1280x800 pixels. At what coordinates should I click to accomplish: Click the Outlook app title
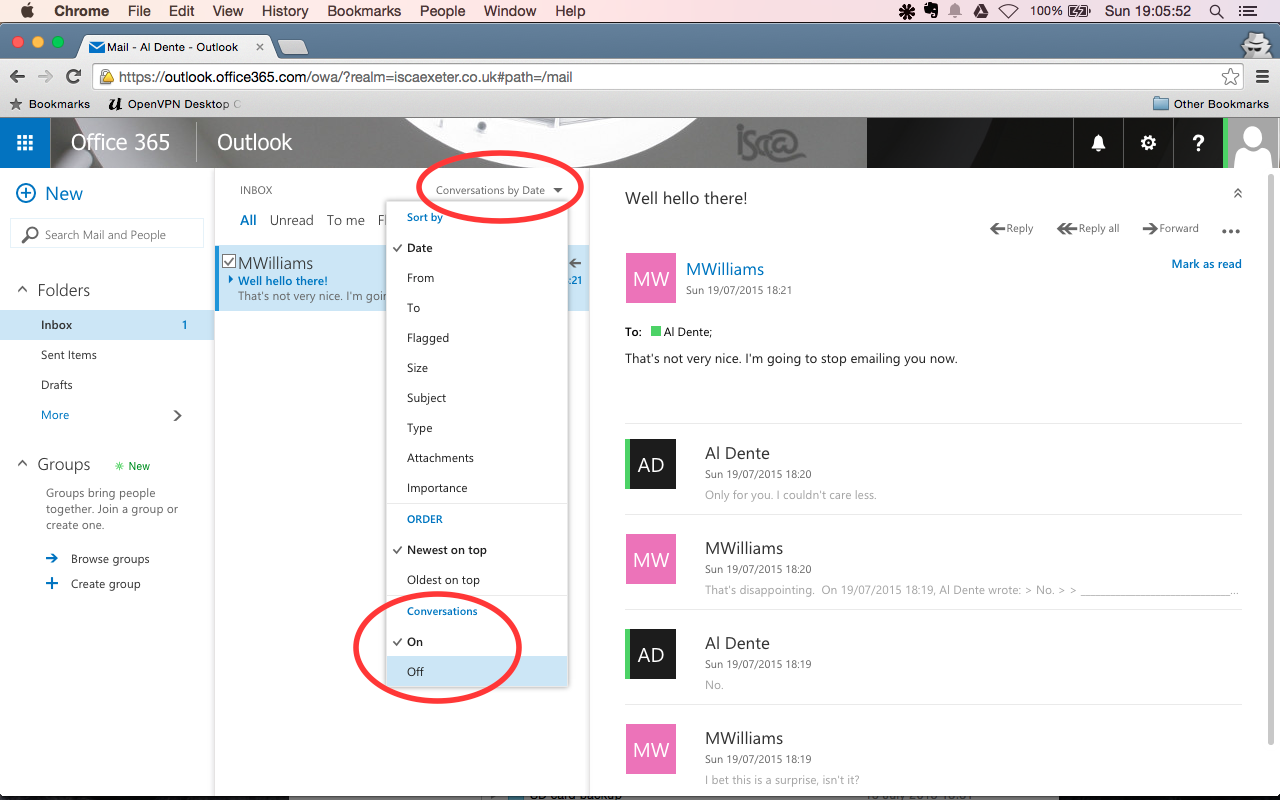coord(254,143)
